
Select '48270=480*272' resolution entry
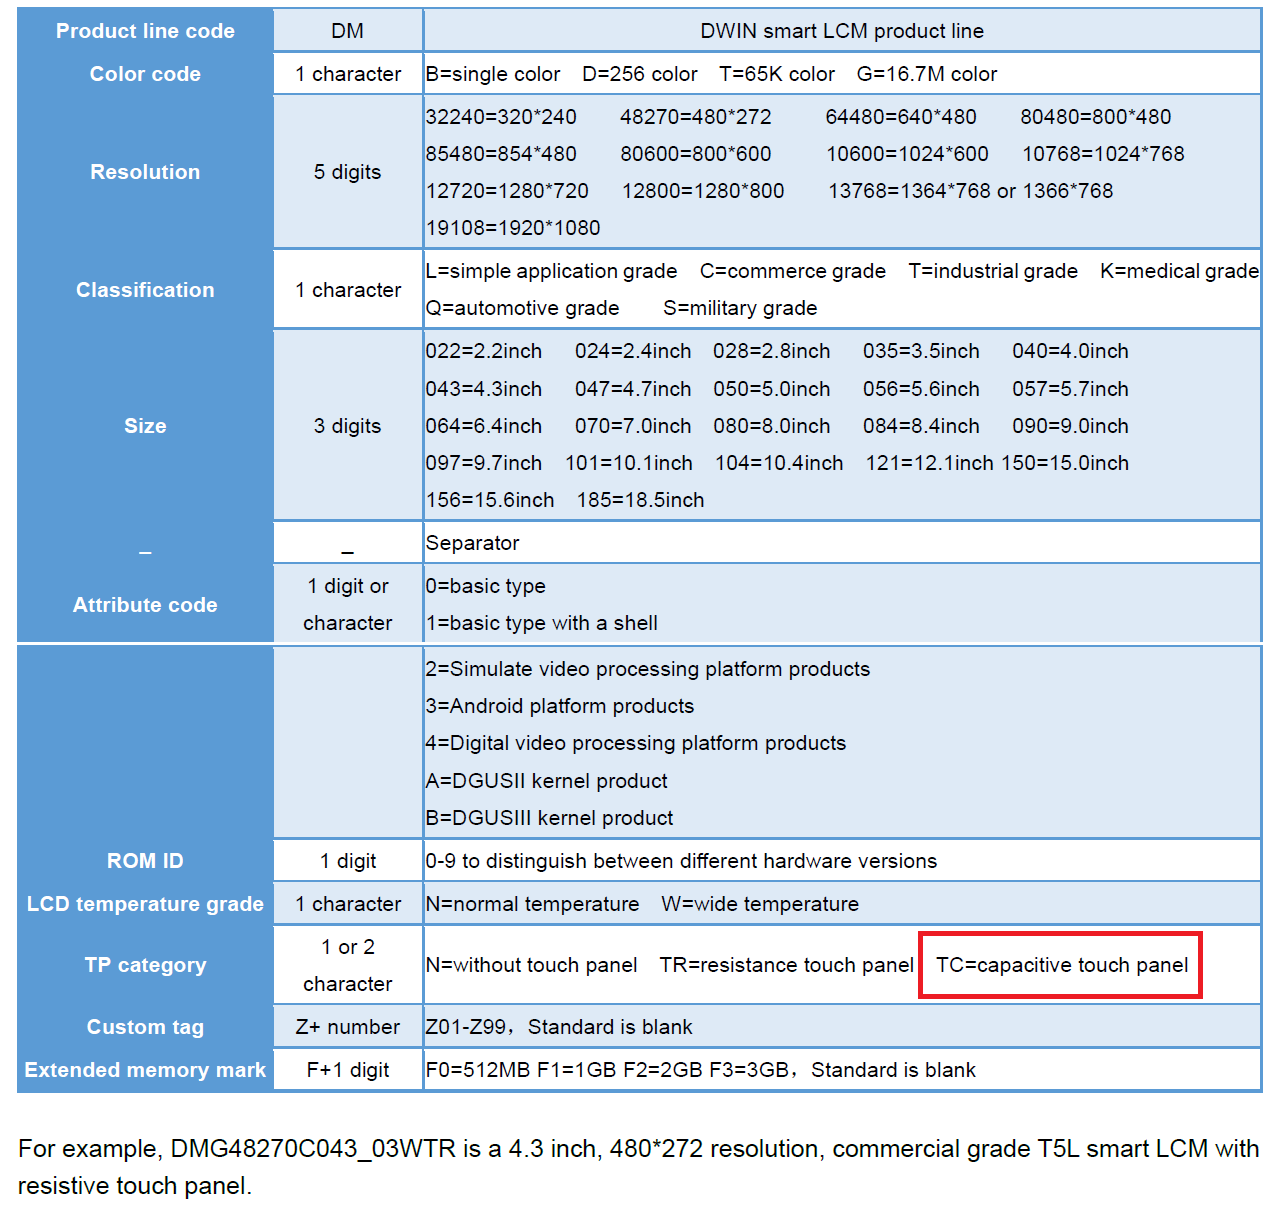pyautogui.click(x=696, y=117)
